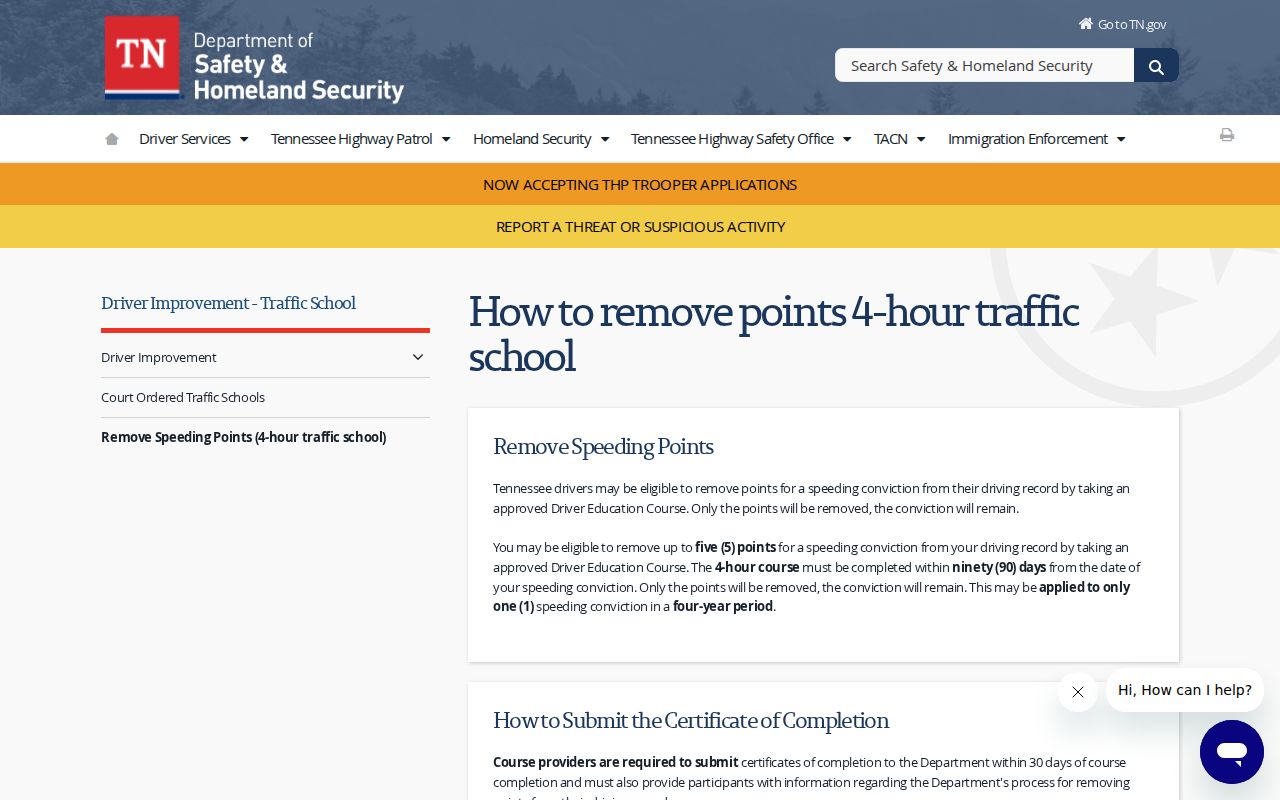Click the page title 'How to remove points 4-hour traffic school'
This screenshot has height=800, width=1280.
click(773, 334)
